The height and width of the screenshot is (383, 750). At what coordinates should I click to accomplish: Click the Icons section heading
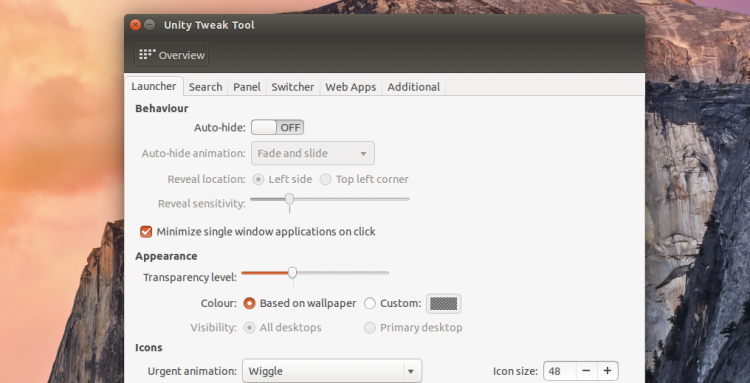tap(149, 348)
